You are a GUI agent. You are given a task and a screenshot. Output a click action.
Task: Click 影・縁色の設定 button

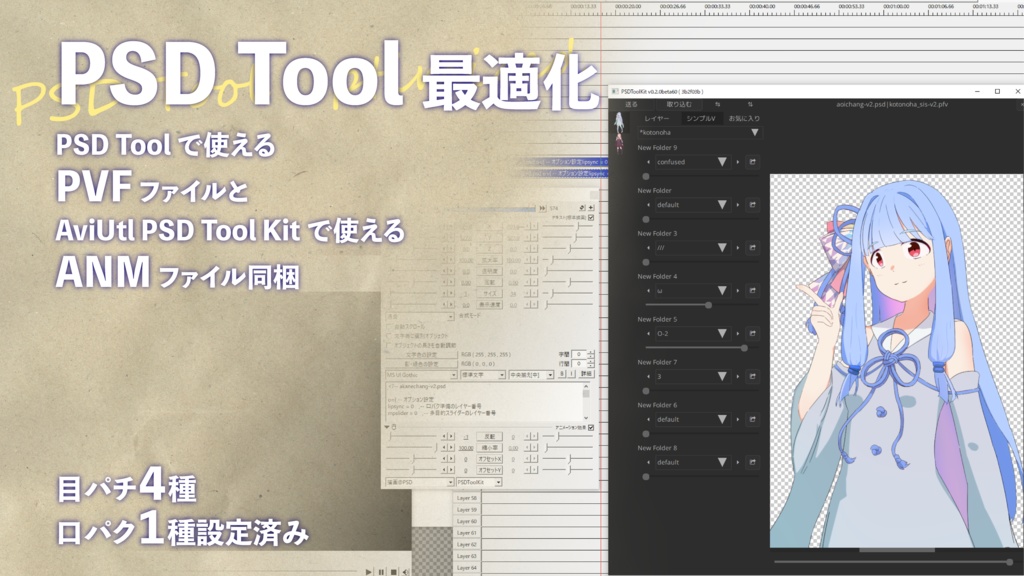[421, 364]
